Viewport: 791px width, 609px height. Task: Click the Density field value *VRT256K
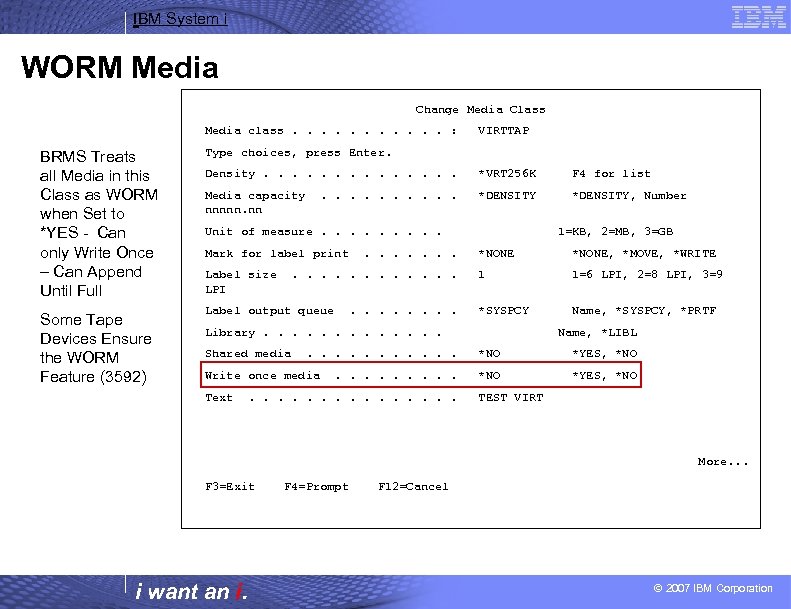(x=507, y=174)
